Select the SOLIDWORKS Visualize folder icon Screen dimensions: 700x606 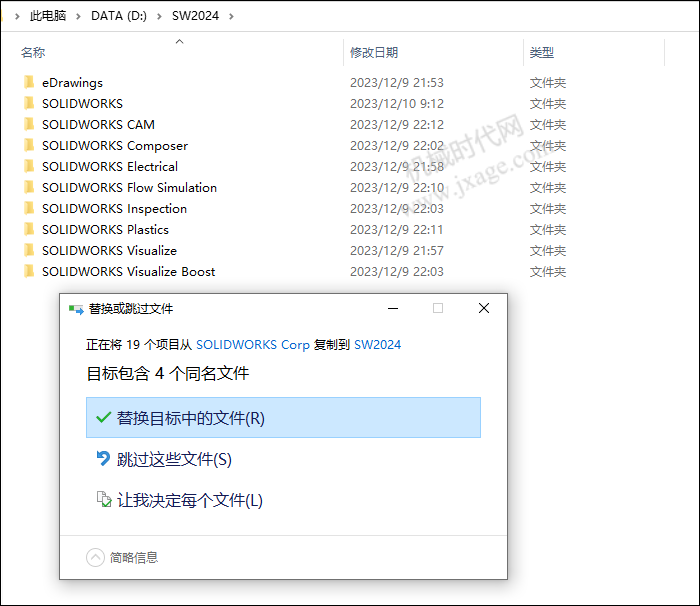point(29,250)
